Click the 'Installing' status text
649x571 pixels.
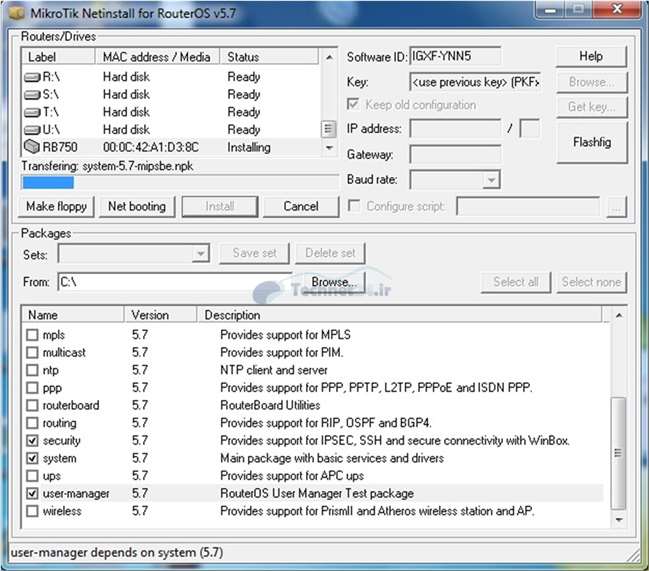(x=249, y=148)
